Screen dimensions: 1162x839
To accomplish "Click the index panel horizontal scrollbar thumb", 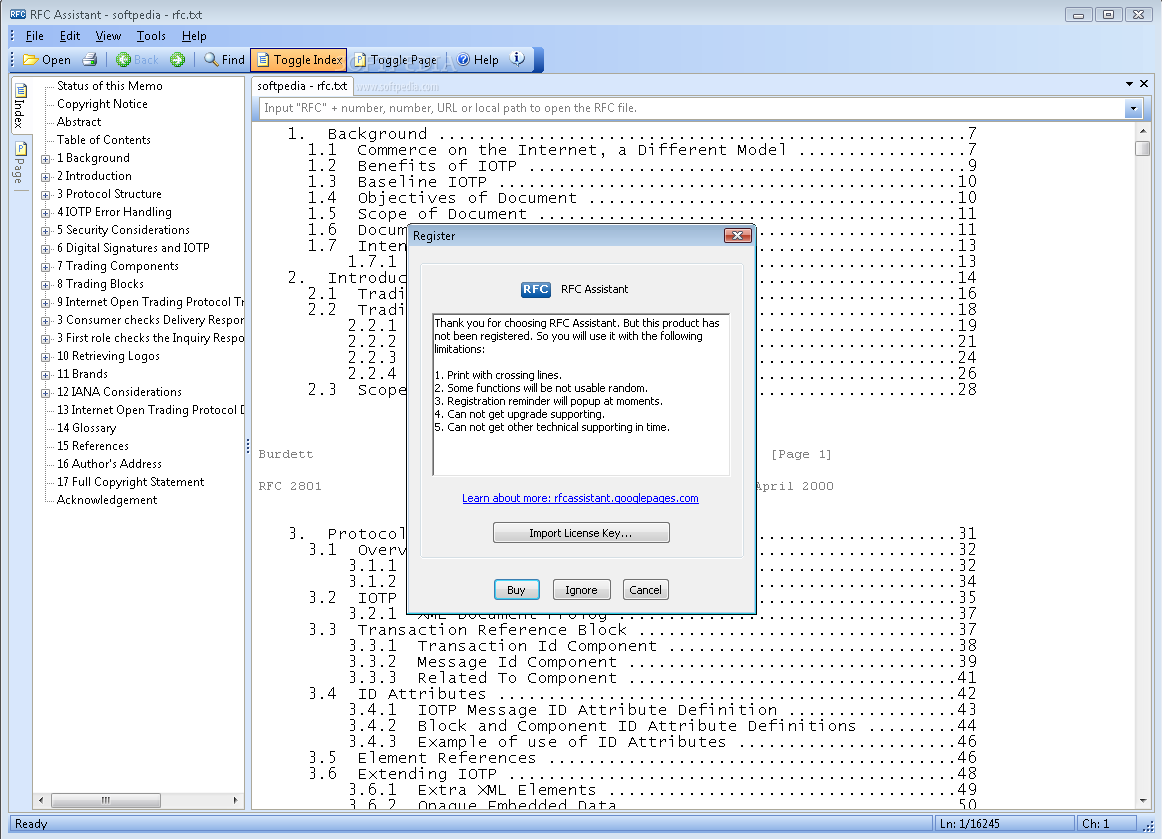I will click(x=105, y=800).
